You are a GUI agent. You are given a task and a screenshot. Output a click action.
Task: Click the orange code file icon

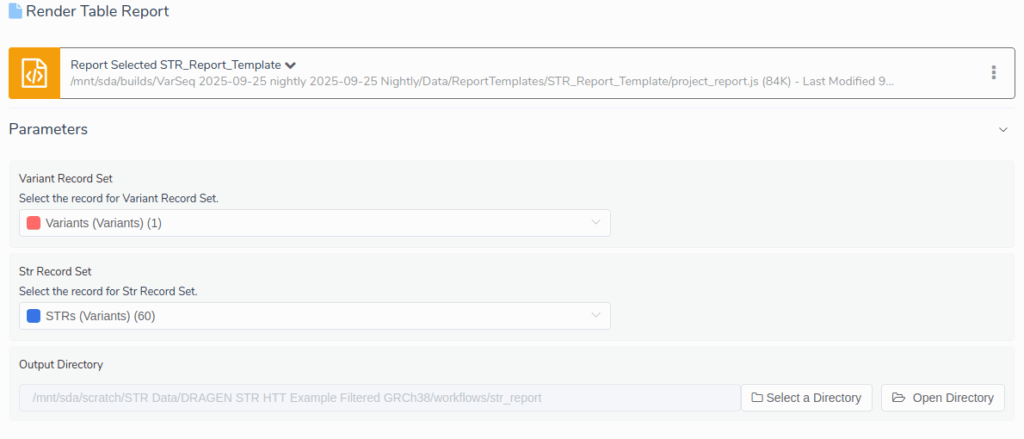pyautogui.click(x=35, y=73)
